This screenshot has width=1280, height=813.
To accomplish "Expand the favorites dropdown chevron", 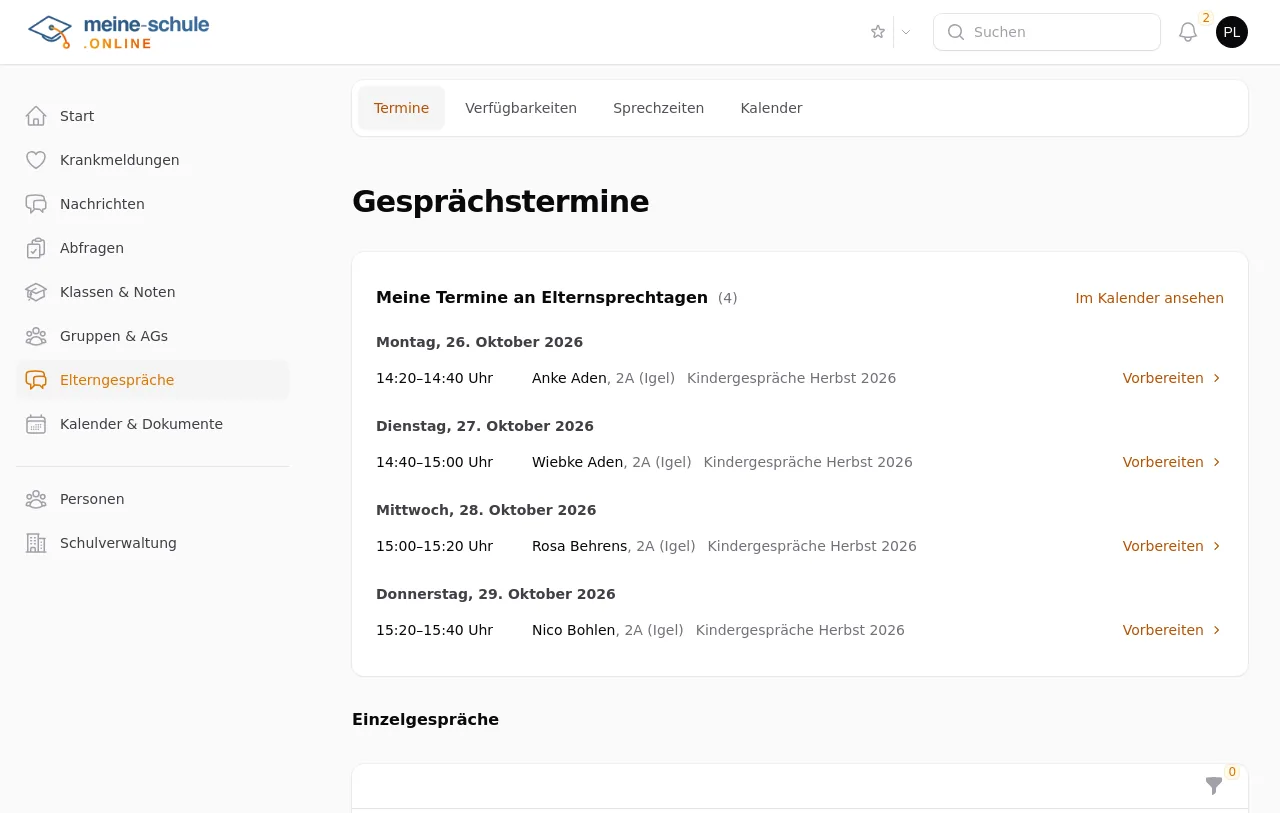I will tap(906, 32).
